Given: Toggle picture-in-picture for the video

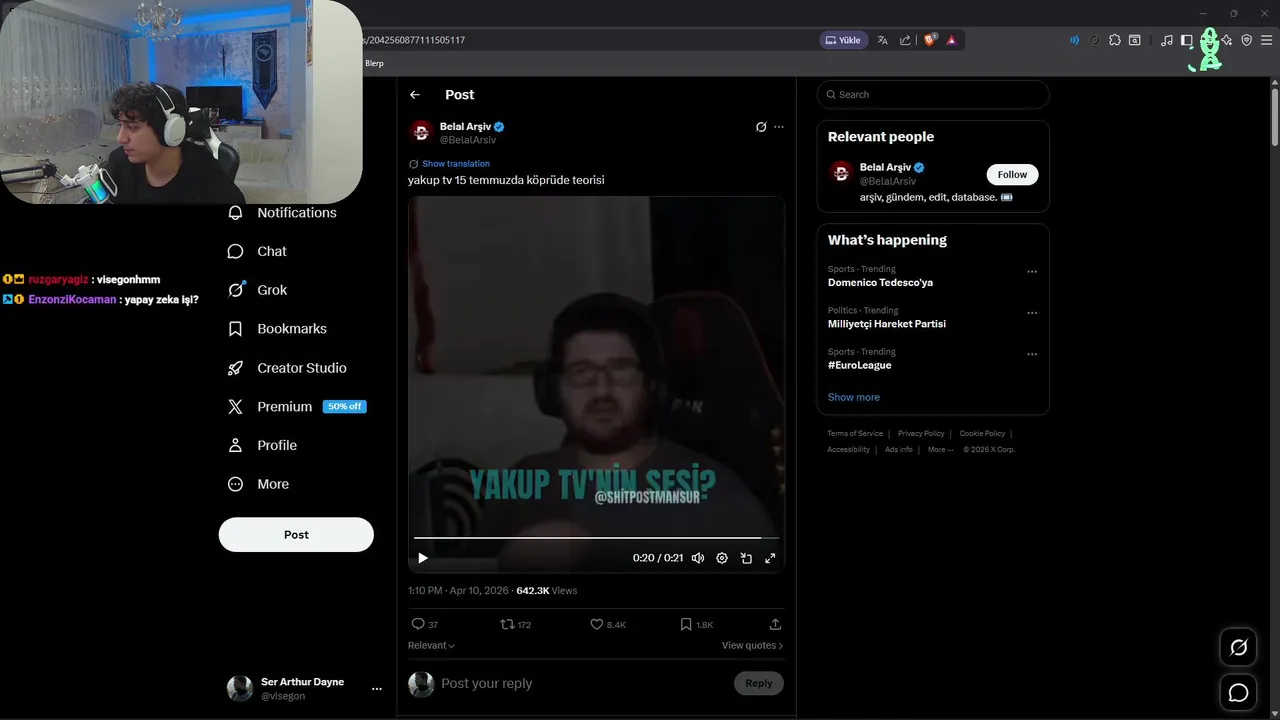Looking at the screenshot, I should pos(746,558).
